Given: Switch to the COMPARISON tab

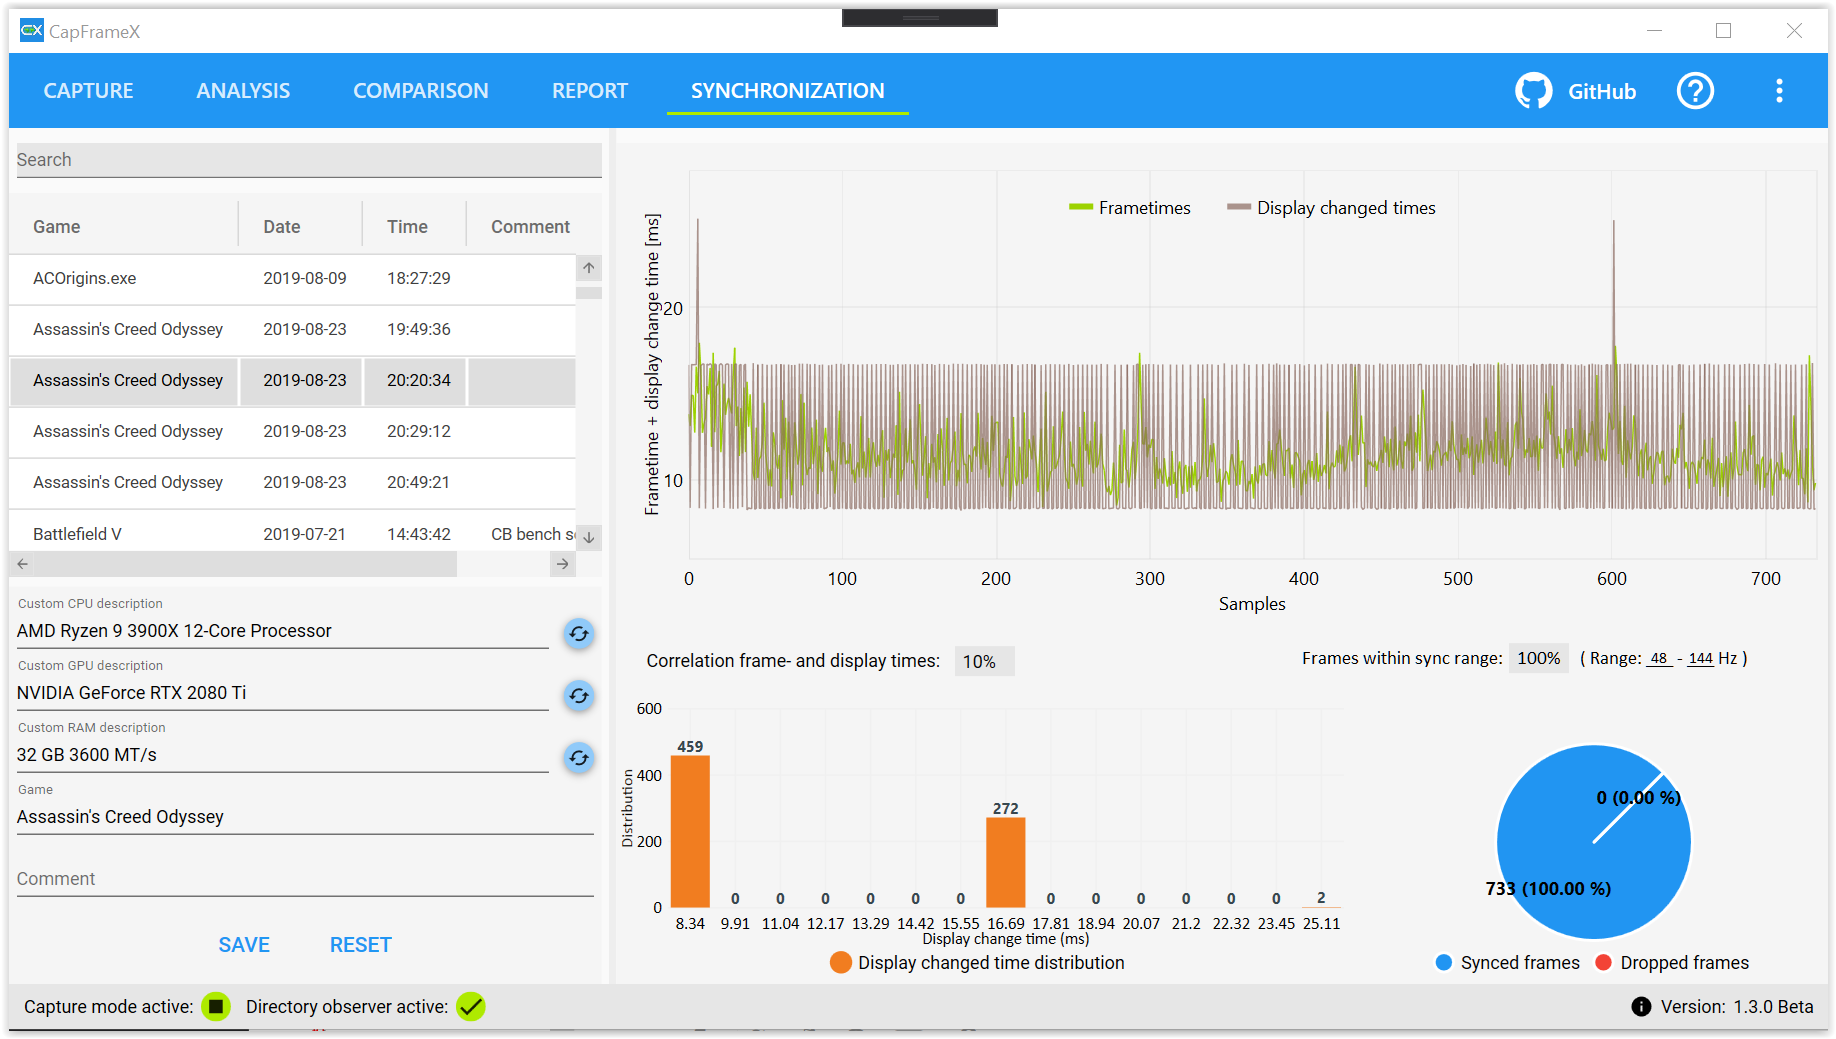Looking at the screenshot, I should tap(421, 90).
